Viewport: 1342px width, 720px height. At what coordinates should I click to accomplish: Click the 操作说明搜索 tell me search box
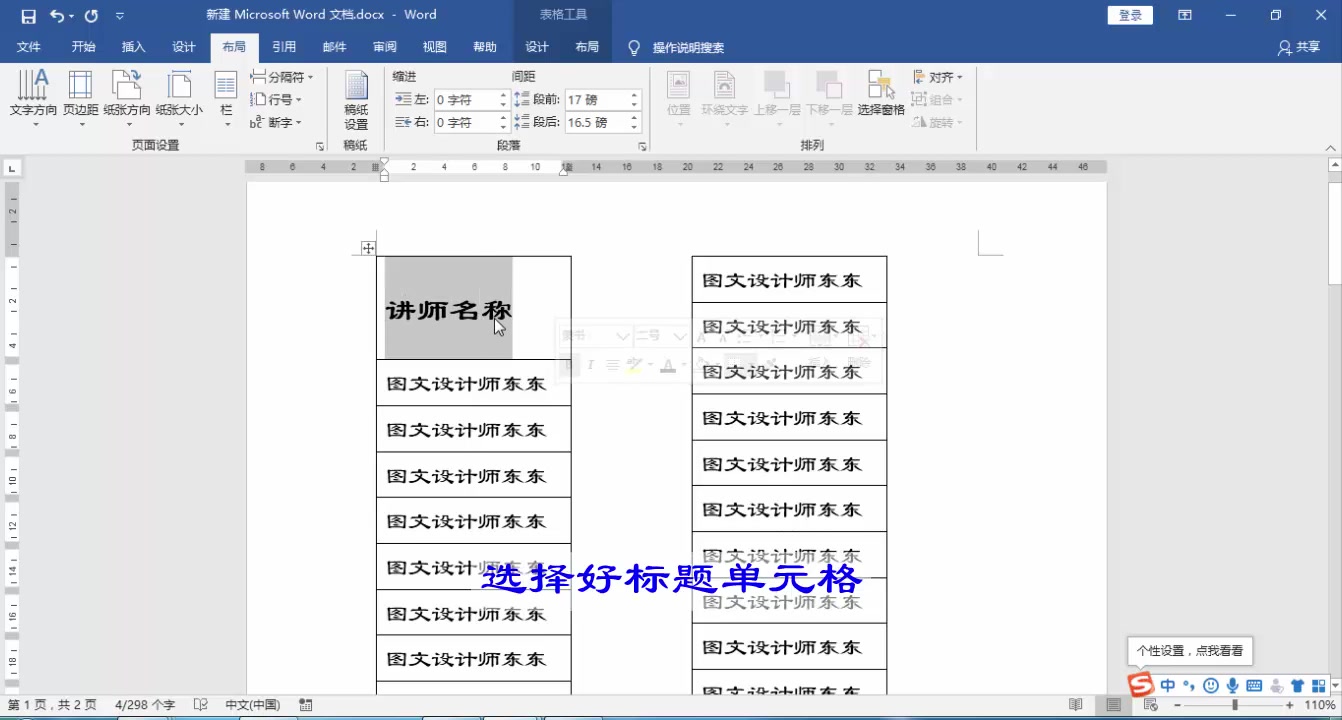pos(688,47)
